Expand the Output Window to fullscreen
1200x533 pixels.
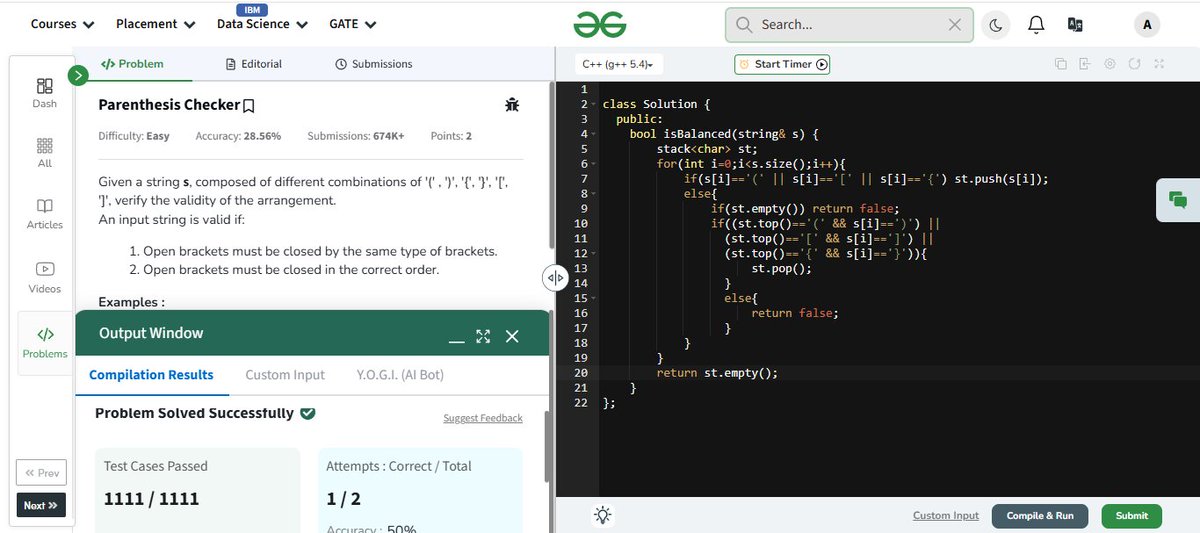point(483,336)
